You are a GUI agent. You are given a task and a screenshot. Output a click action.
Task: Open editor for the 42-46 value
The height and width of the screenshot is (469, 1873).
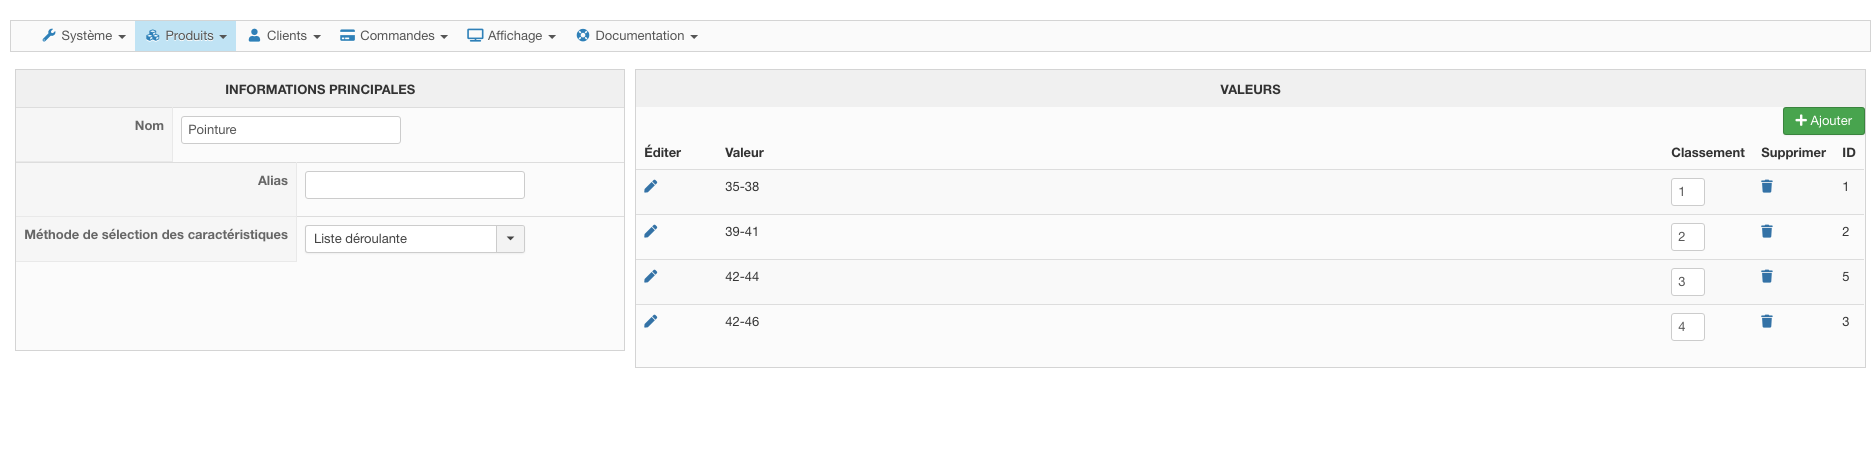pos(651,322)
